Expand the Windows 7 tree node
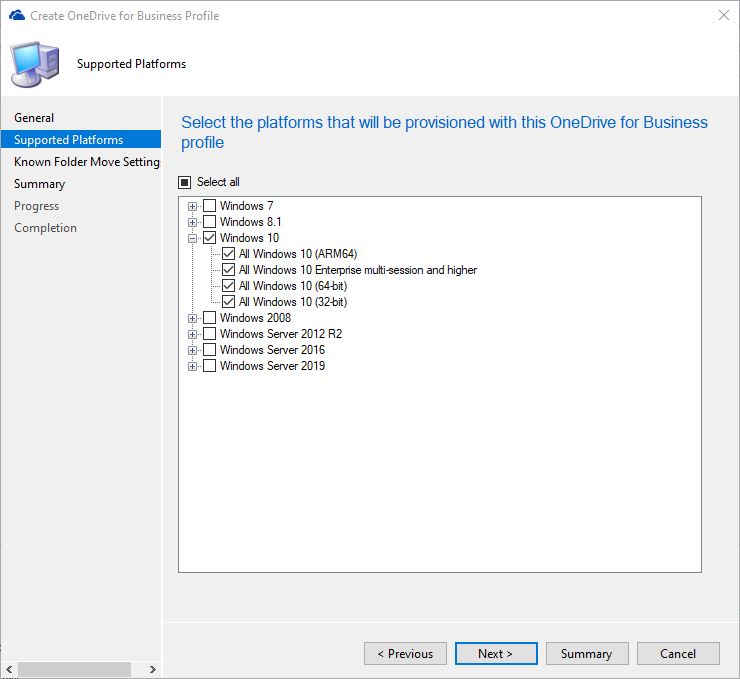 pos(193,206)
